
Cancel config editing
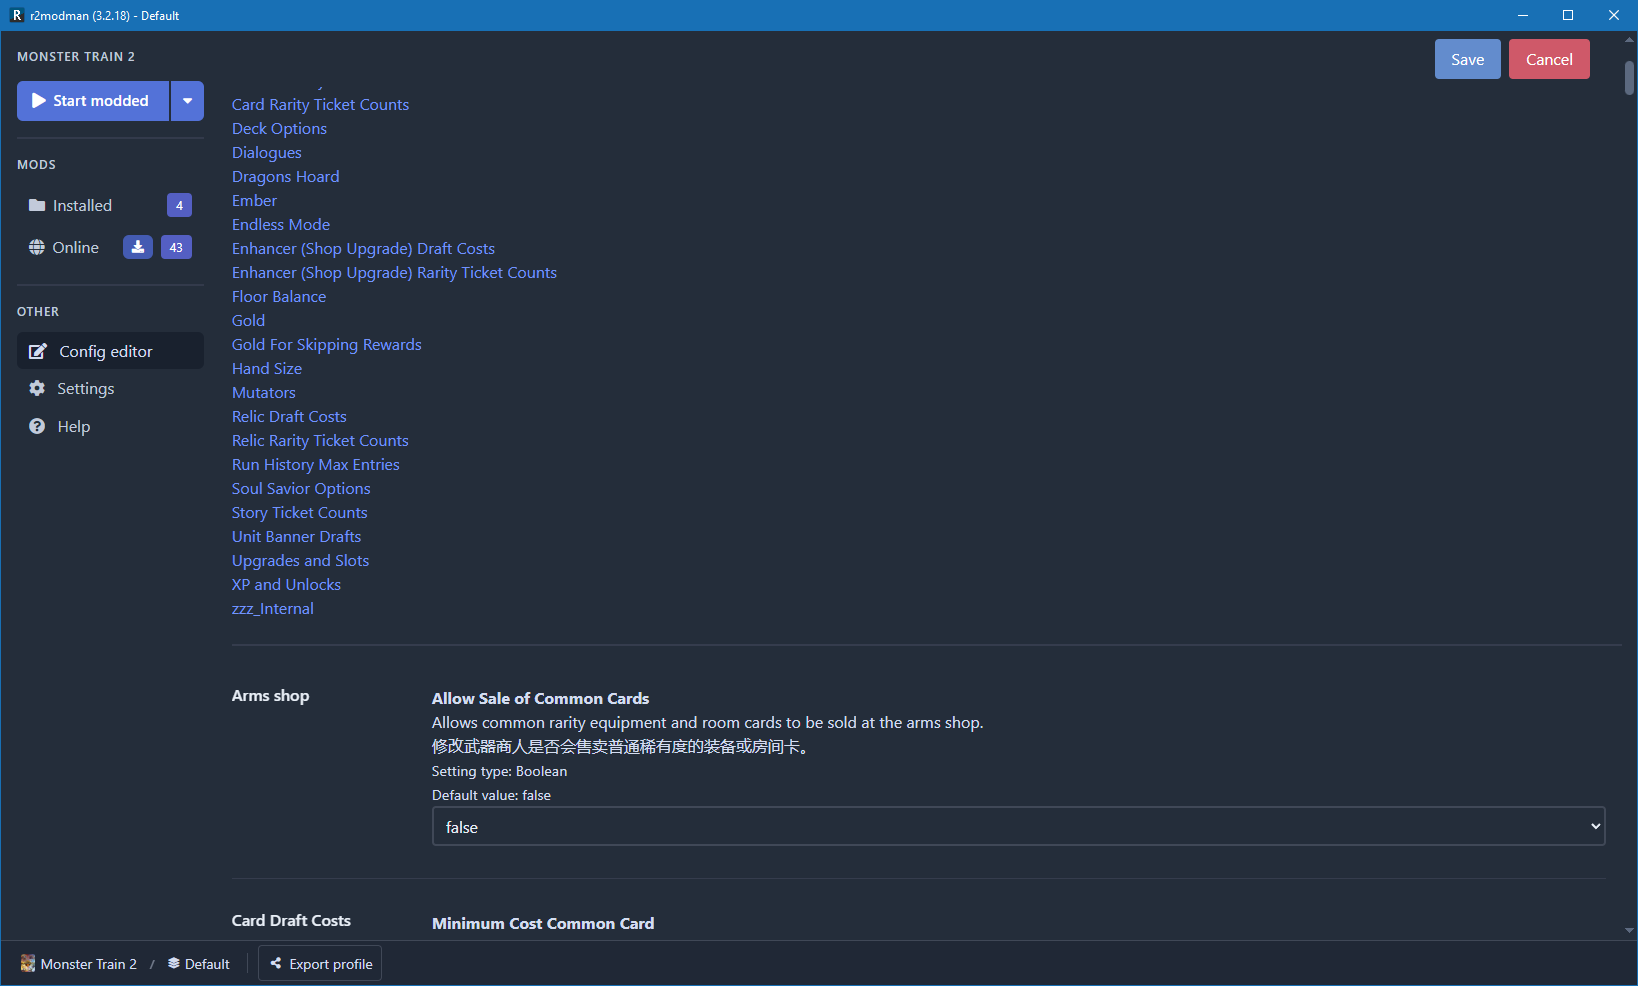coord(1549,59)
